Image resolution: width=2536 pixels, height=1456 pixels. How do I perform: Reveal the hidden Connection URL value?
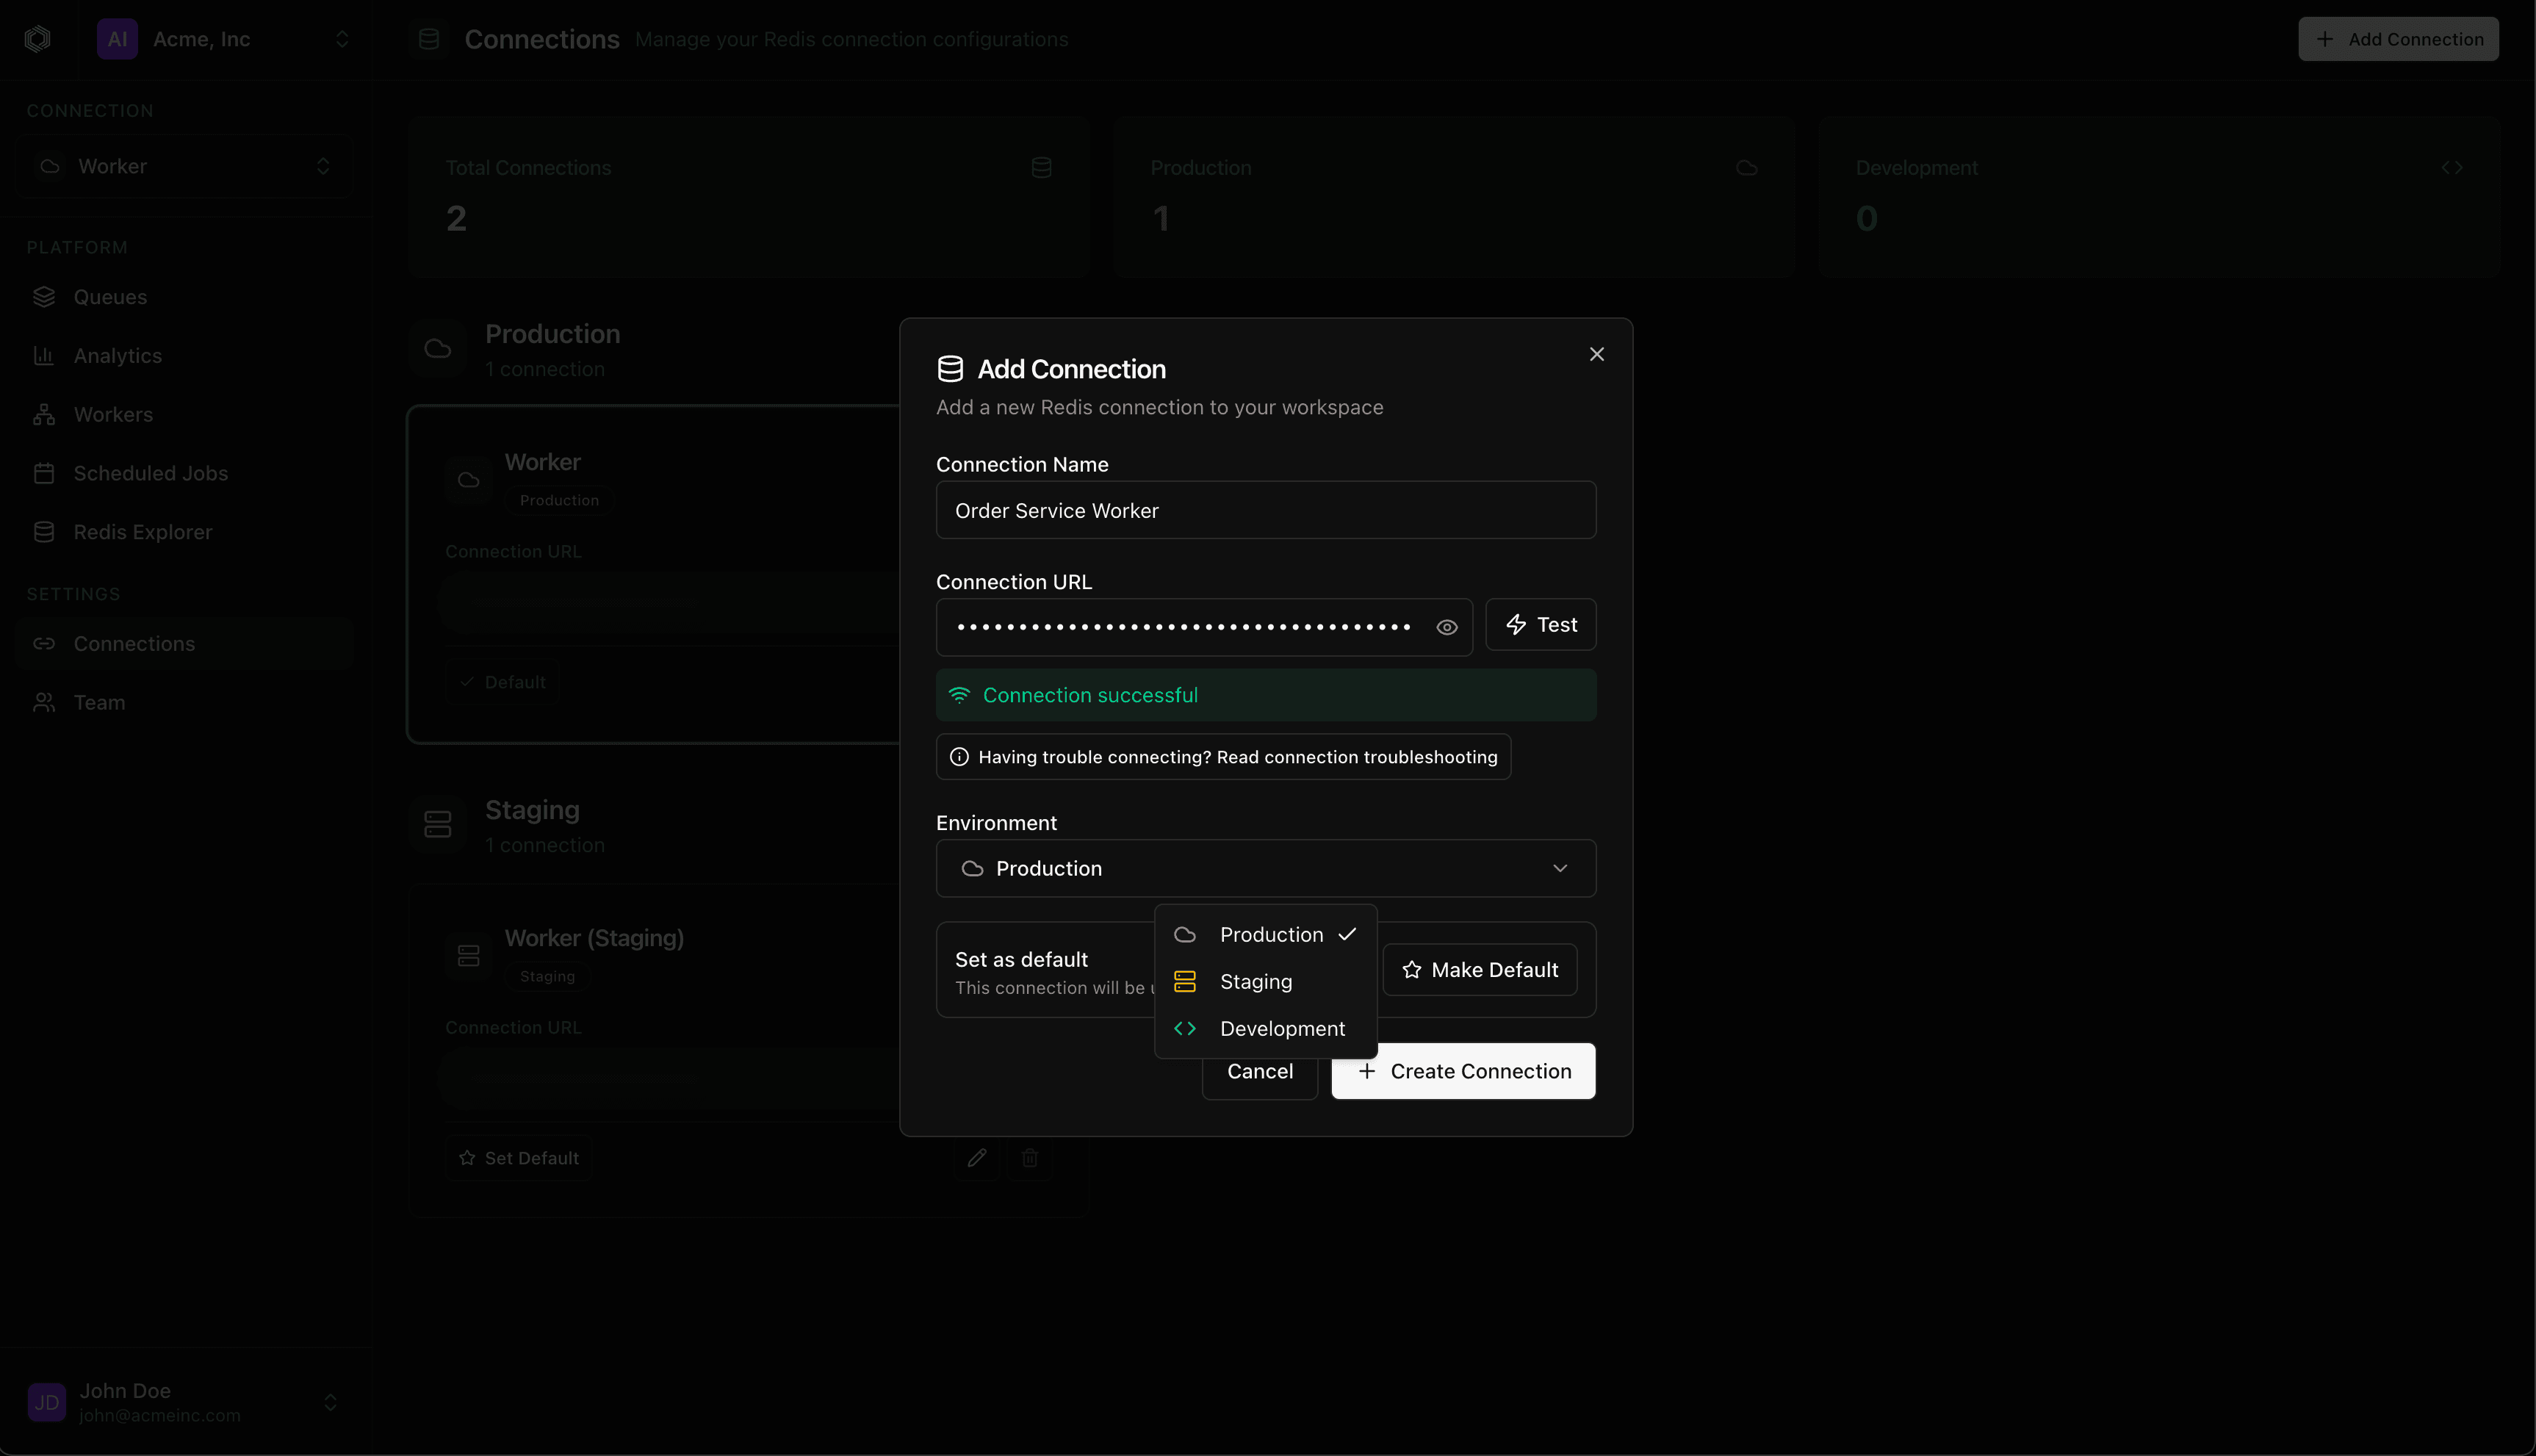[1447, 627]
